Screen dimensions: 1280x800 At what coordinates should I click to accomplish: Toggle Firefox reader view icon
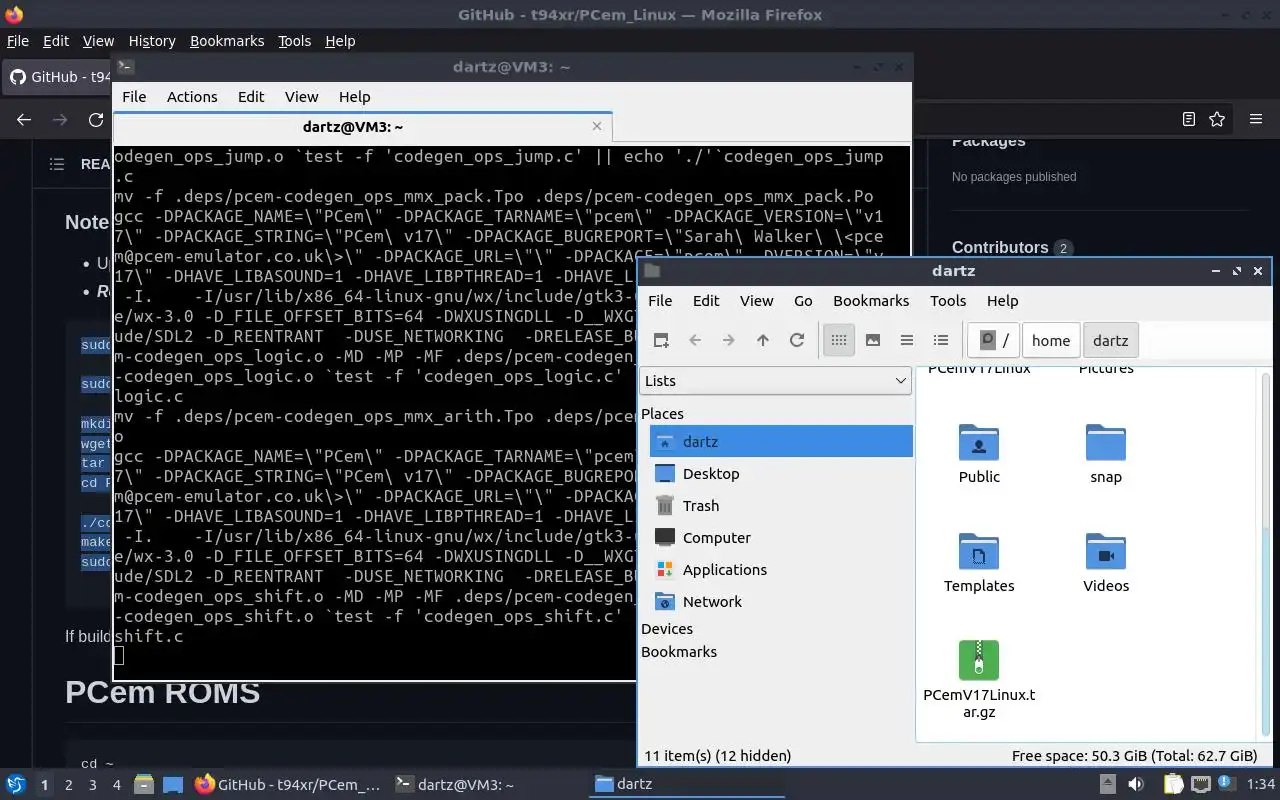[1188, 119]
